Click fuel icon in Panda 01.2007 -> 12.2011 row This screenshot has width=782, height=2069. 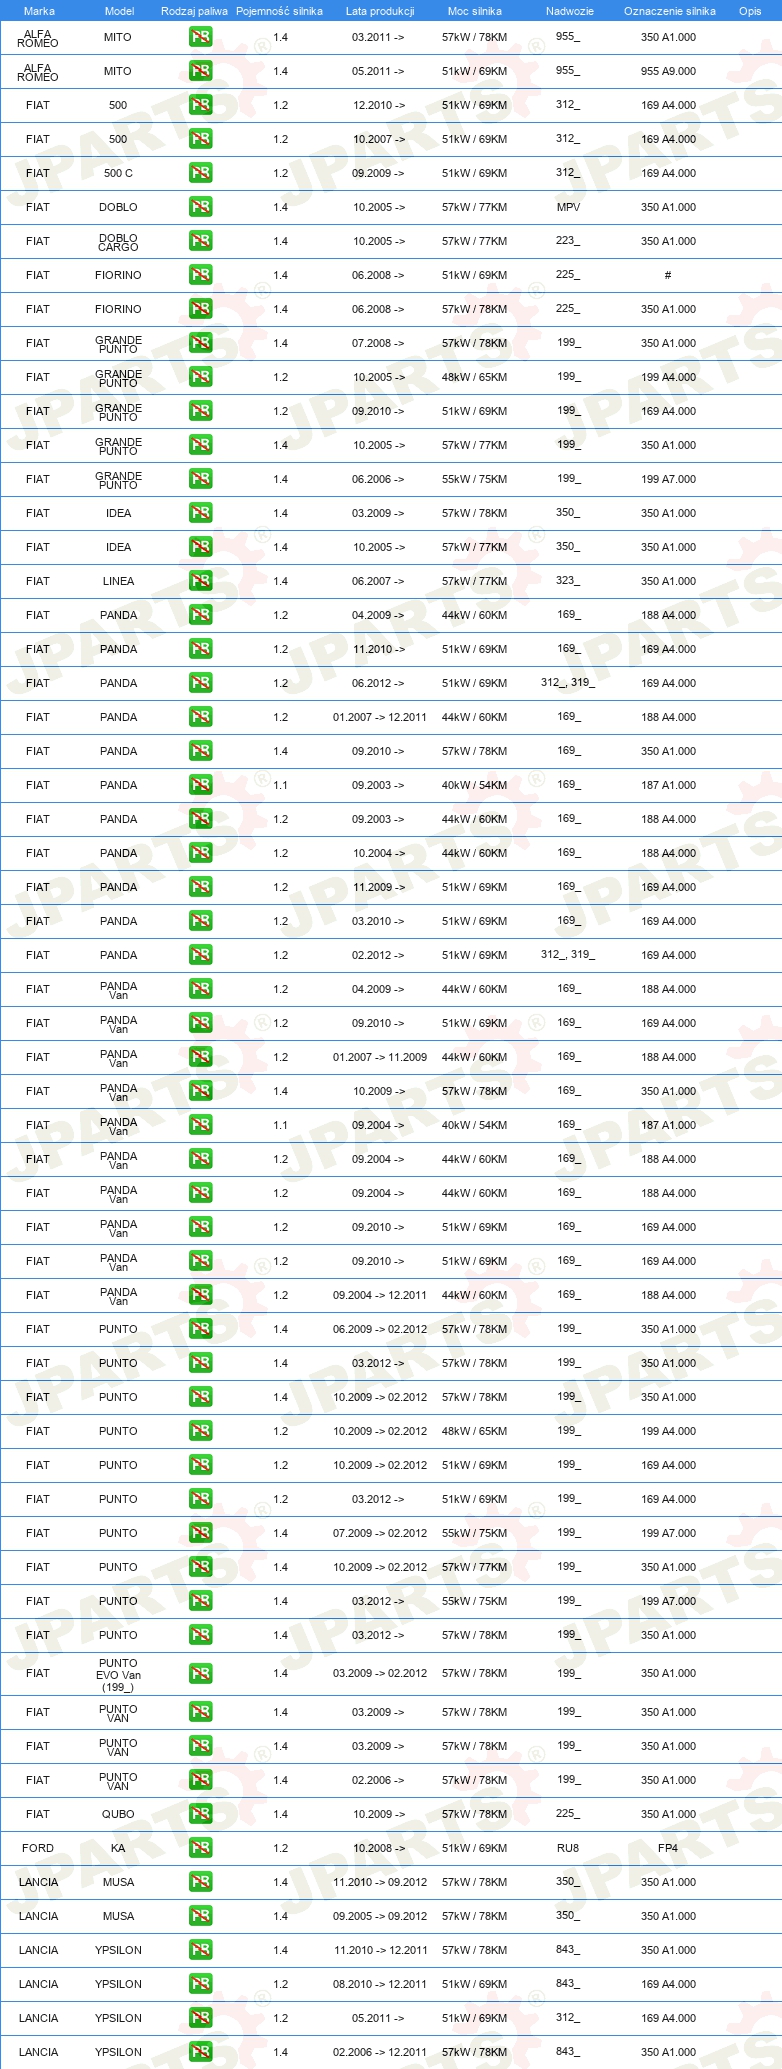(x=200, y=717)
